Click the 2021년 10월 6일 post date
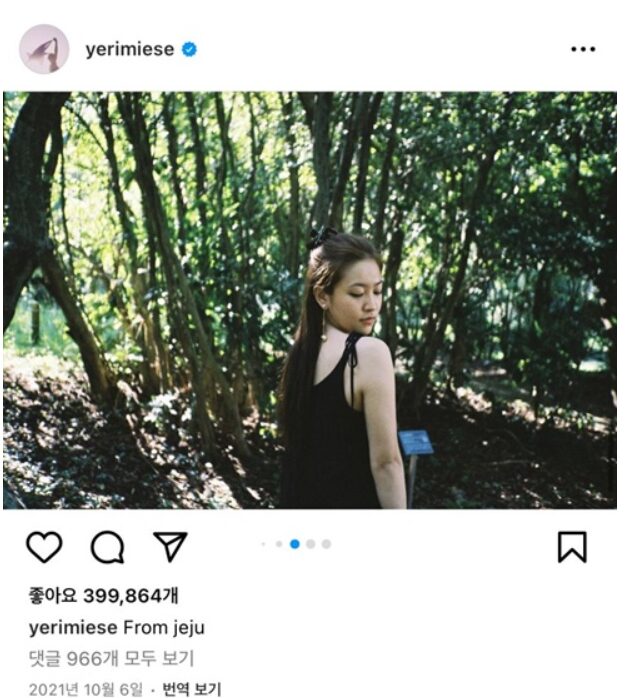Image resolution: width=626 pixels, height=698 pixels. click(x=86, y=689)
